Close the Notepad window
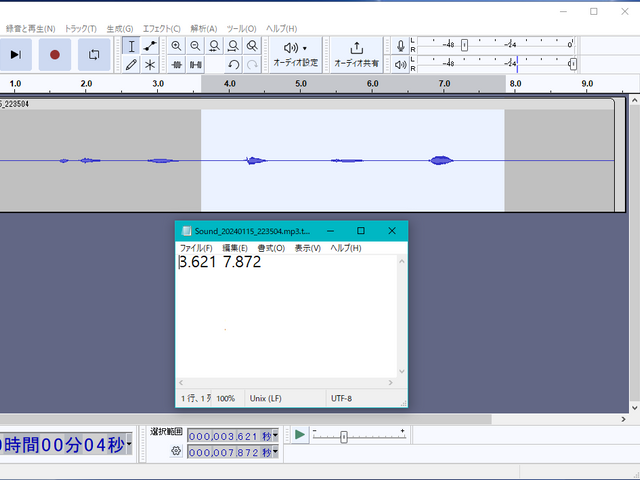Screen dimensions: 640x480 click(x=392, y=231)
